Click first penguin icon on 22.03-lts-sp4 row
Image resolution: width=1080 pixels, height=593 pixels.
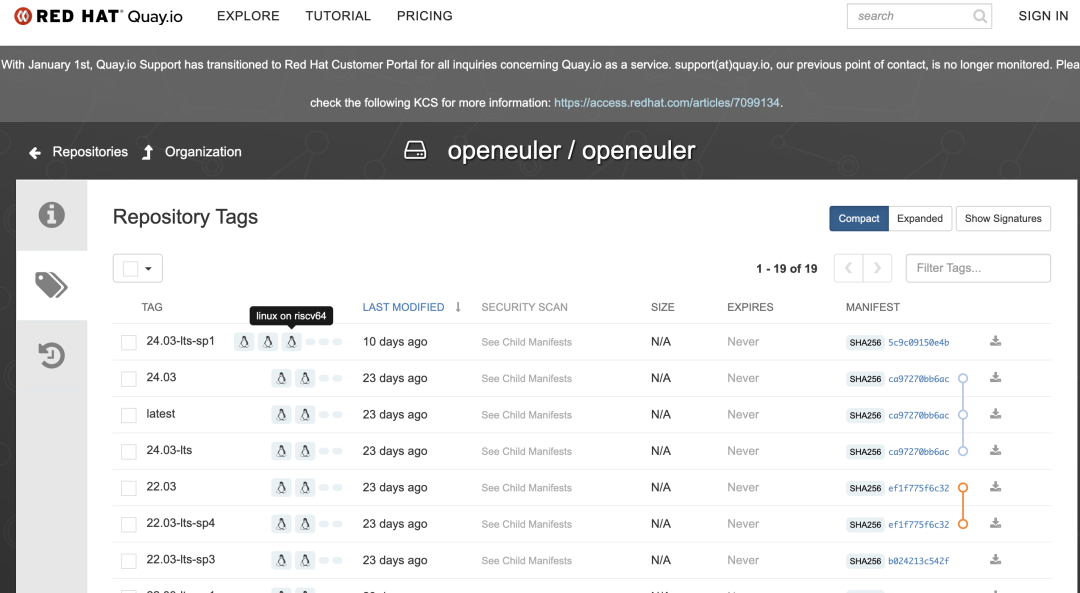[x=281, y=524]
